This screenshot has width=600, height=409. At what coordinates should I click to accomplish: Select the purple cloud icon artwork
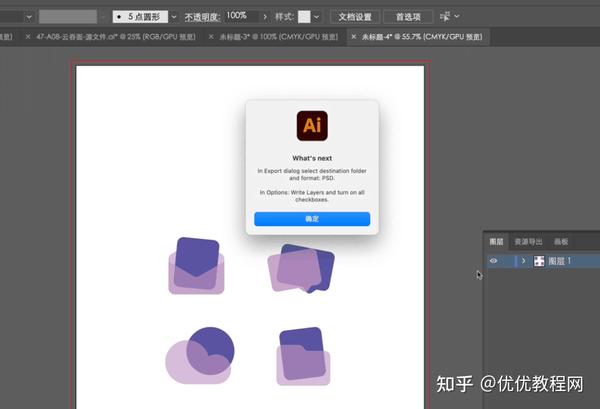(x=200, y=355)
